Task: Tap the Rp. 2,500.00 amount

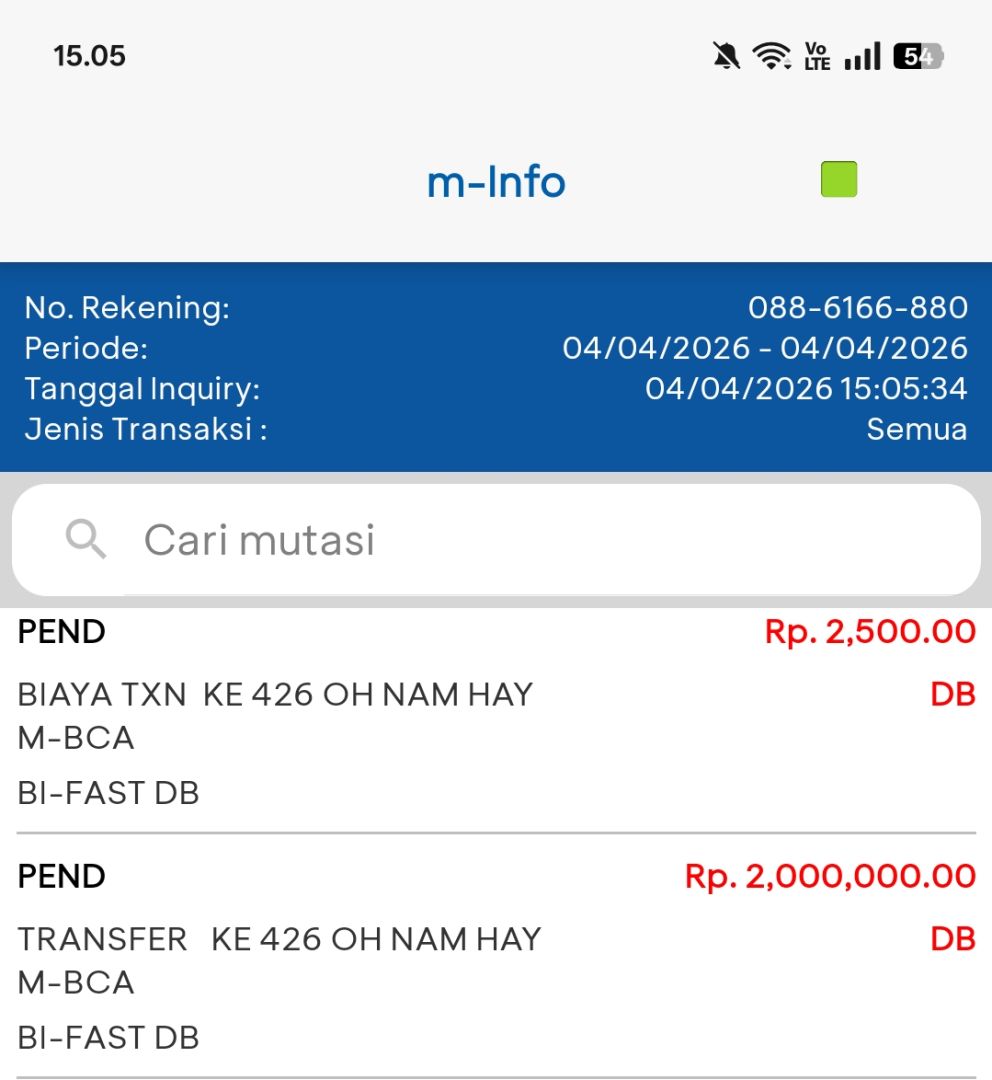Action: coord(870,632)
